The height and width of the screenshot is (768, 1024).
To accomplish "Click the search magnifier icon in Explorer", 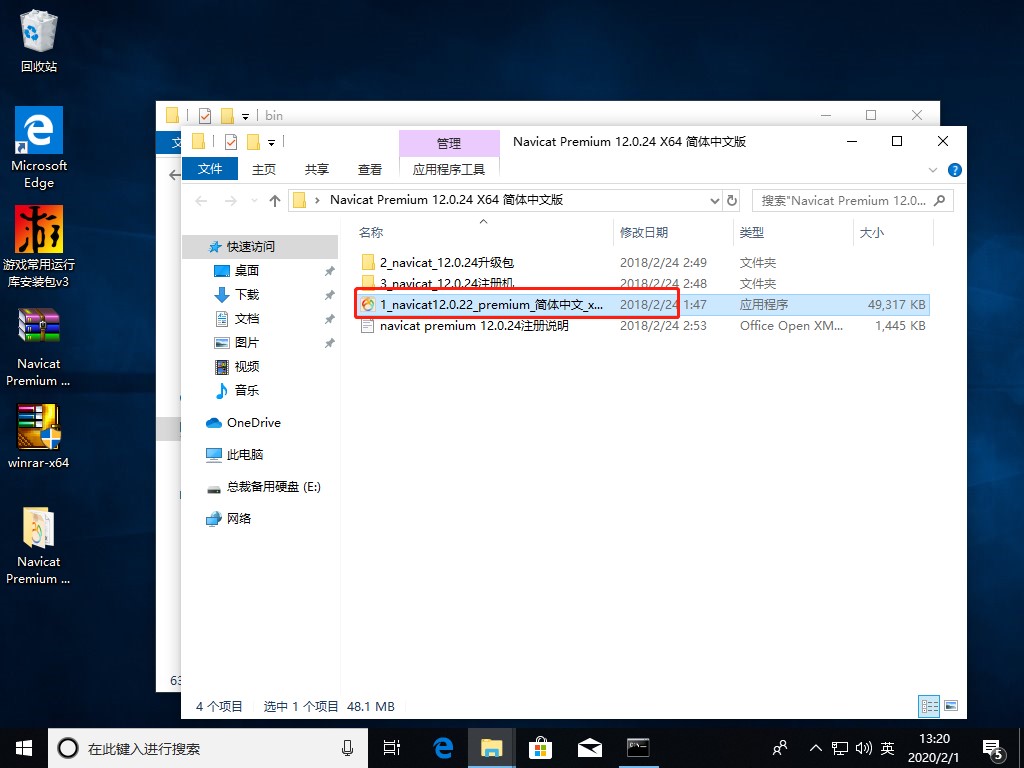I will [940, 200].
